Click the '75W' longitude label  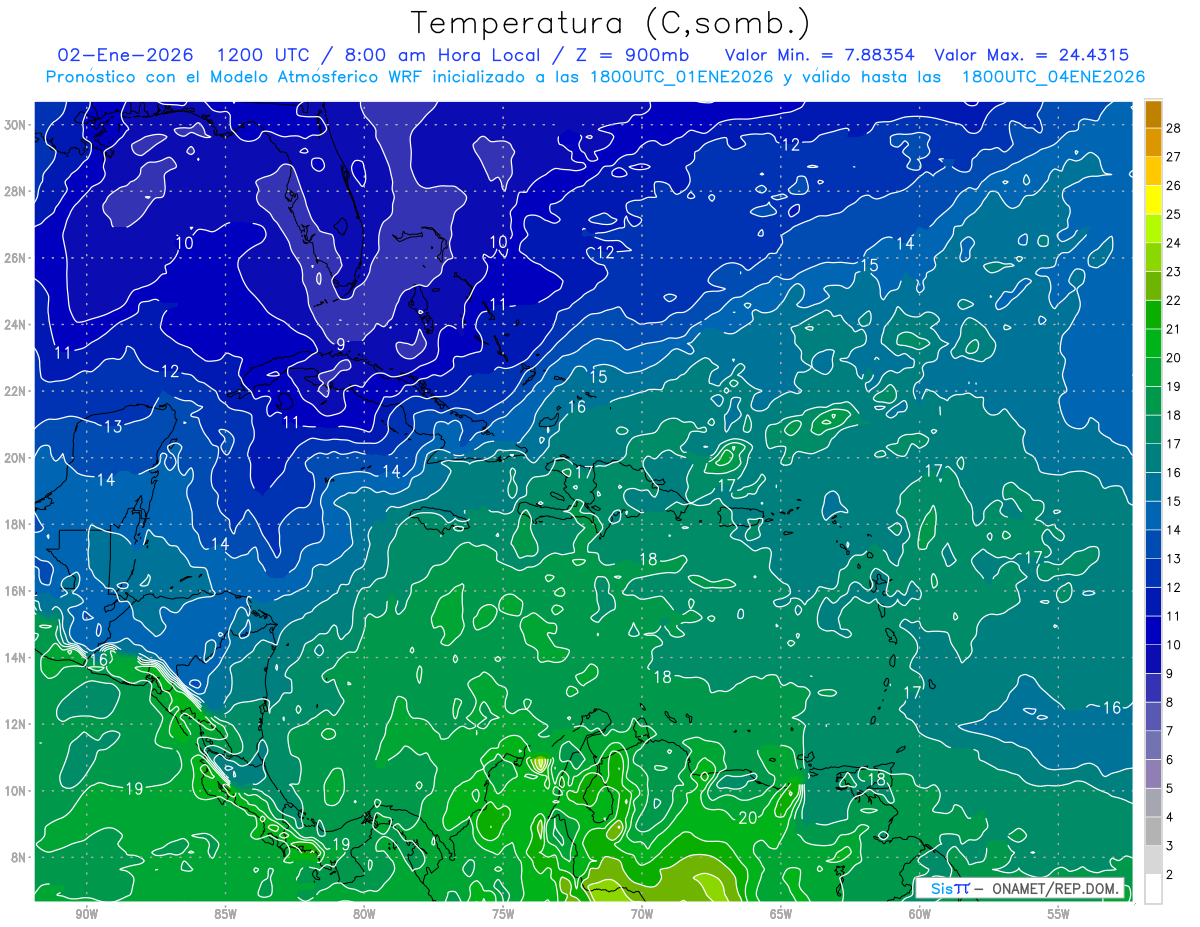[x=503, y=914]
